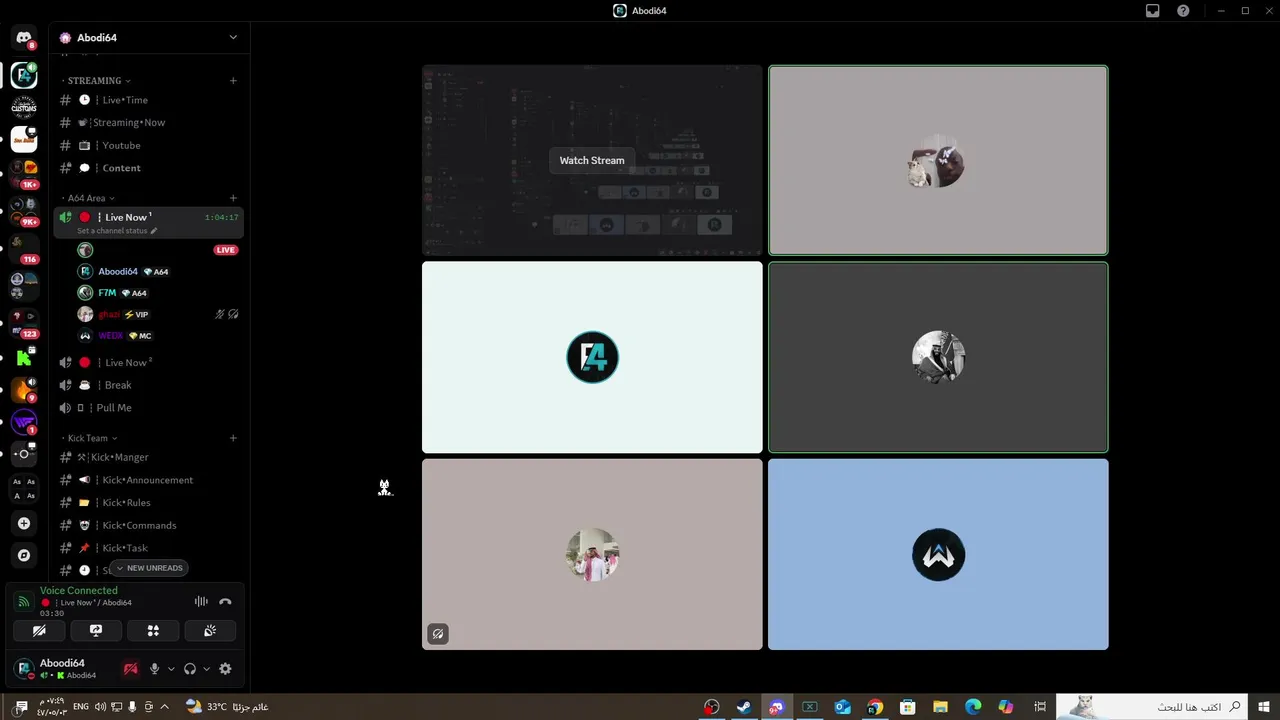1280x720 pixels.
Task: Open Steam from the taskbar
Action: (744, 707)
